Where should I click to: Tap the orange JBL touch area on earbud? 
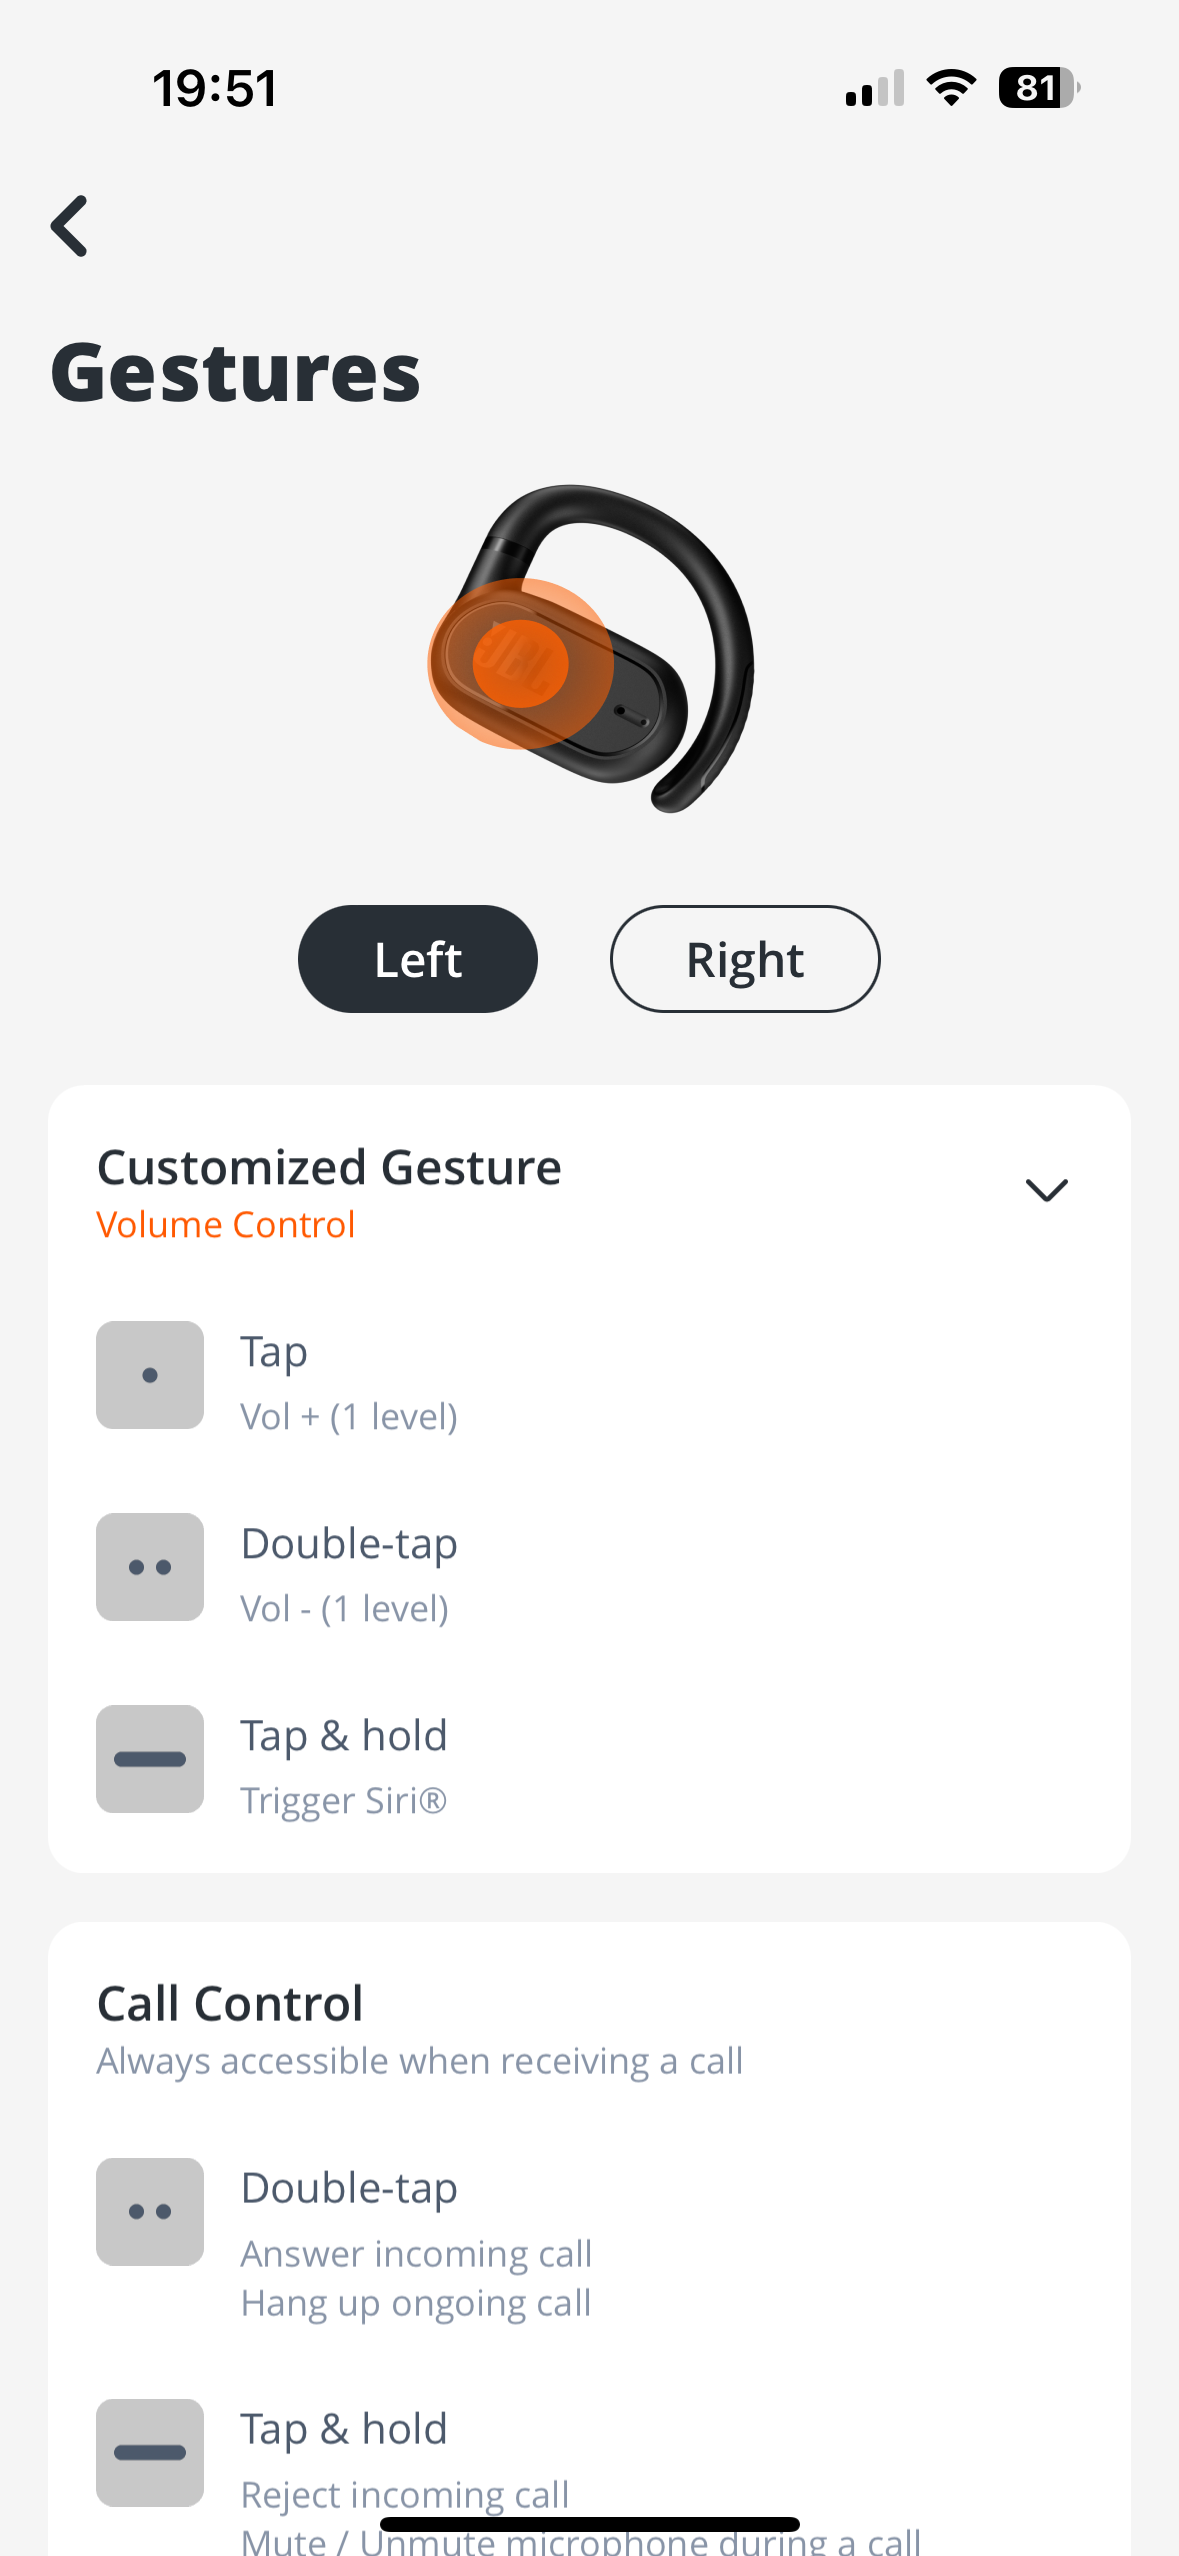[521, 664]
